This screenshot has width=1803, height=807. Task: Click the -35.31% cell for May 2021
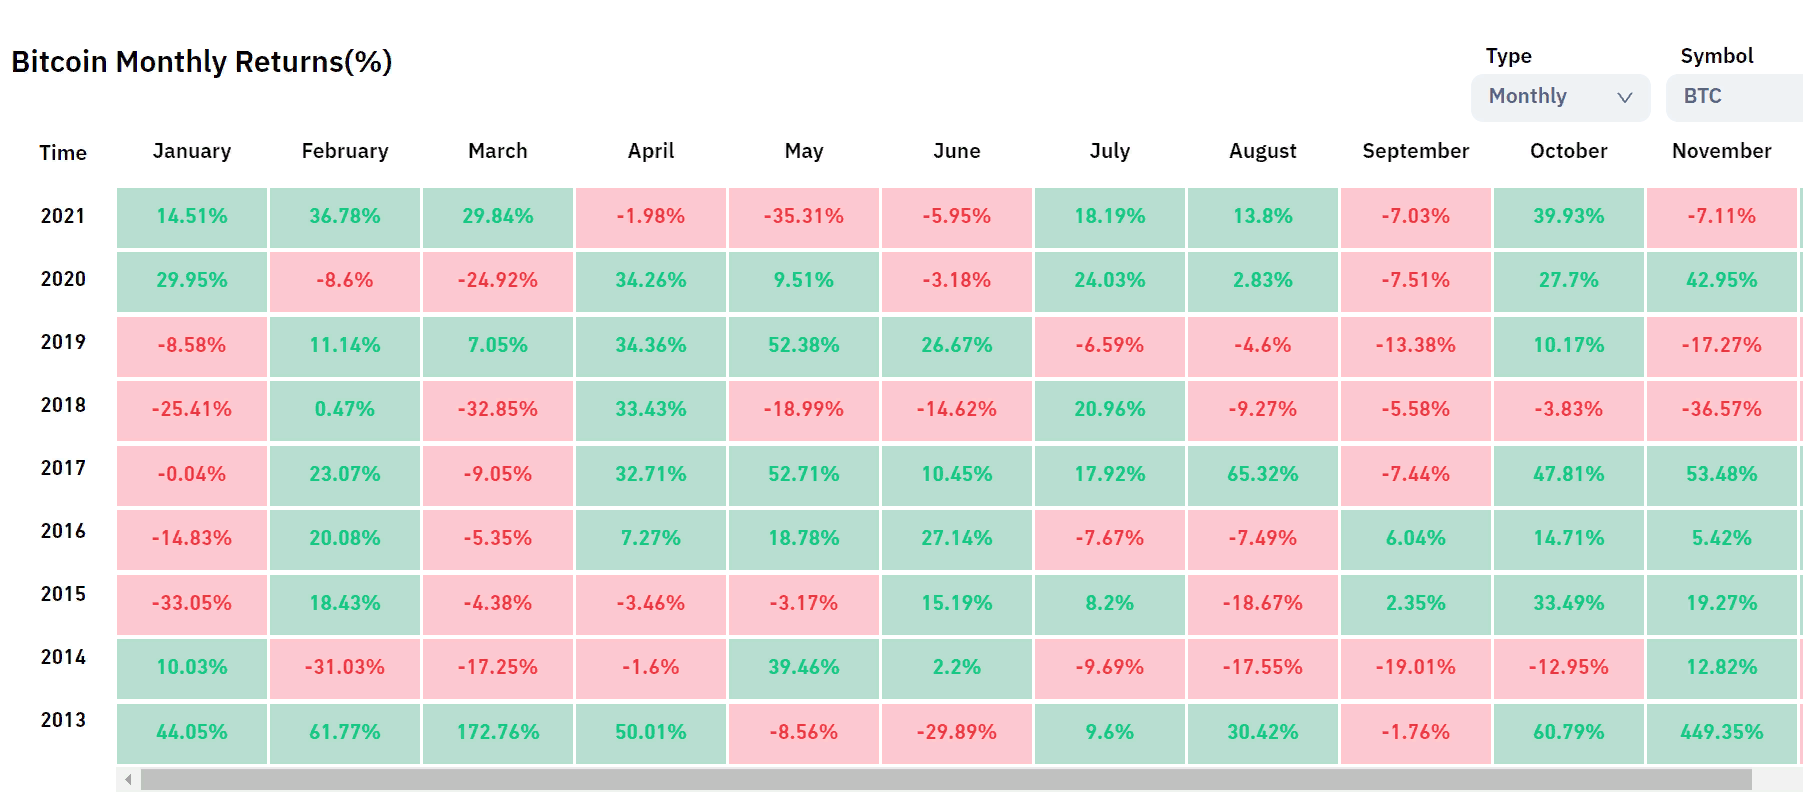pos(804,216)
